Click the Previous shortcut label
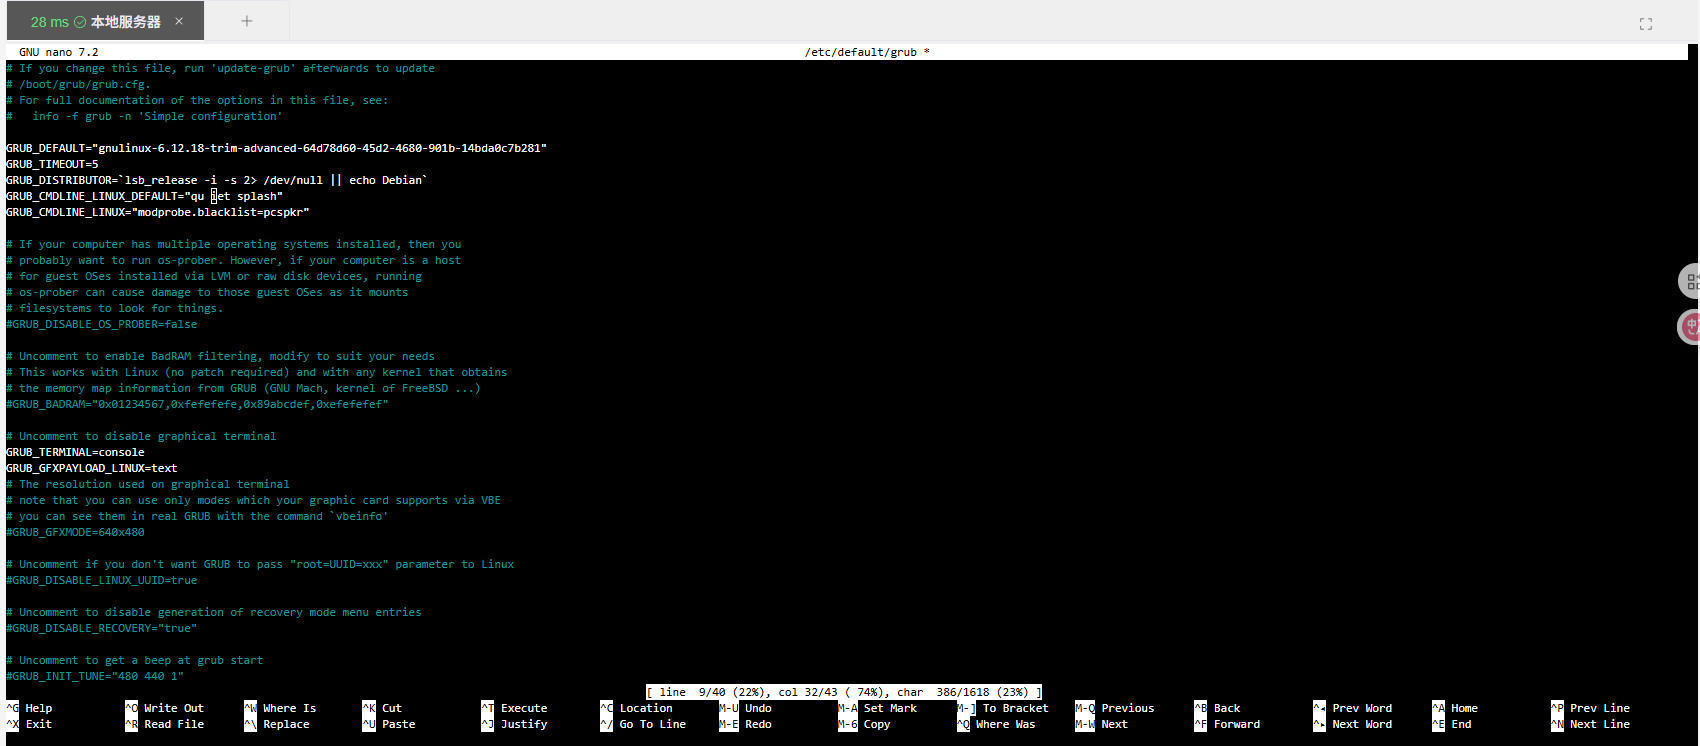Viewport: 1700px width, 746px height. click(x=1128, y=708)
